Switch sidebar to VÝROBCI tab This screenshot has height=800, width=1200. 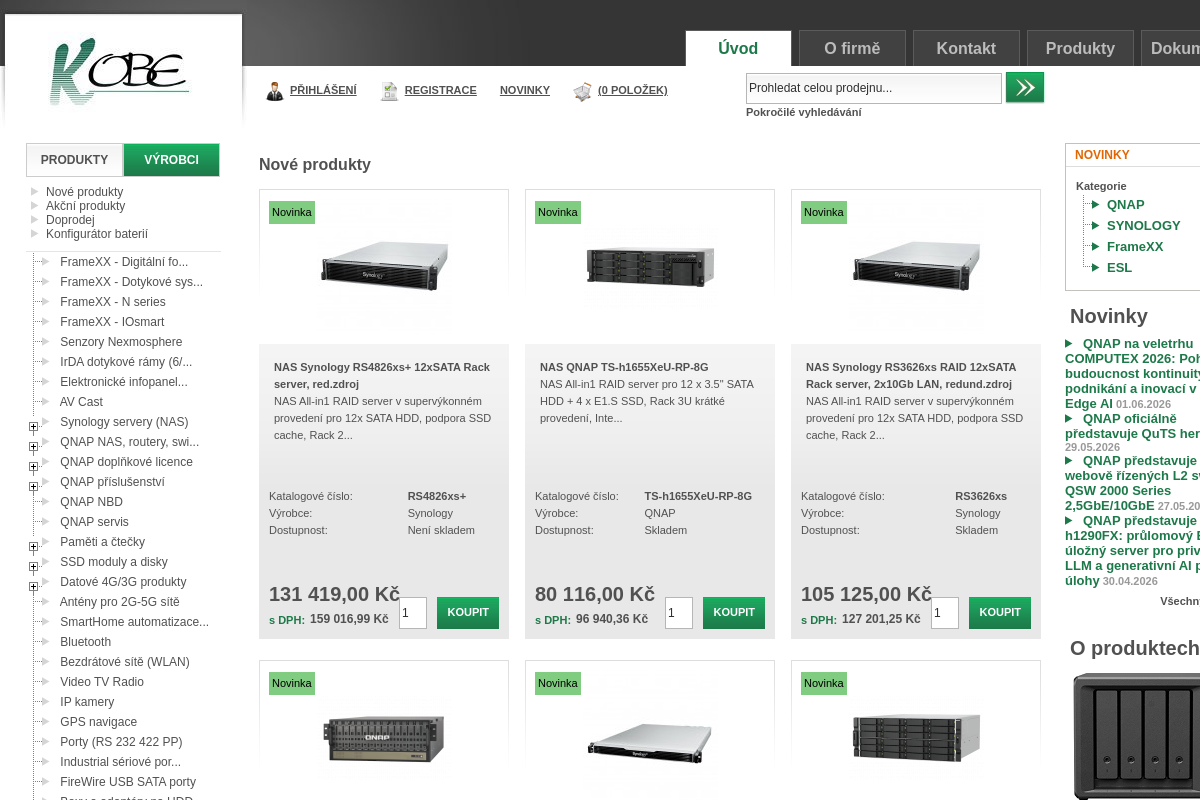pos(171,160)
